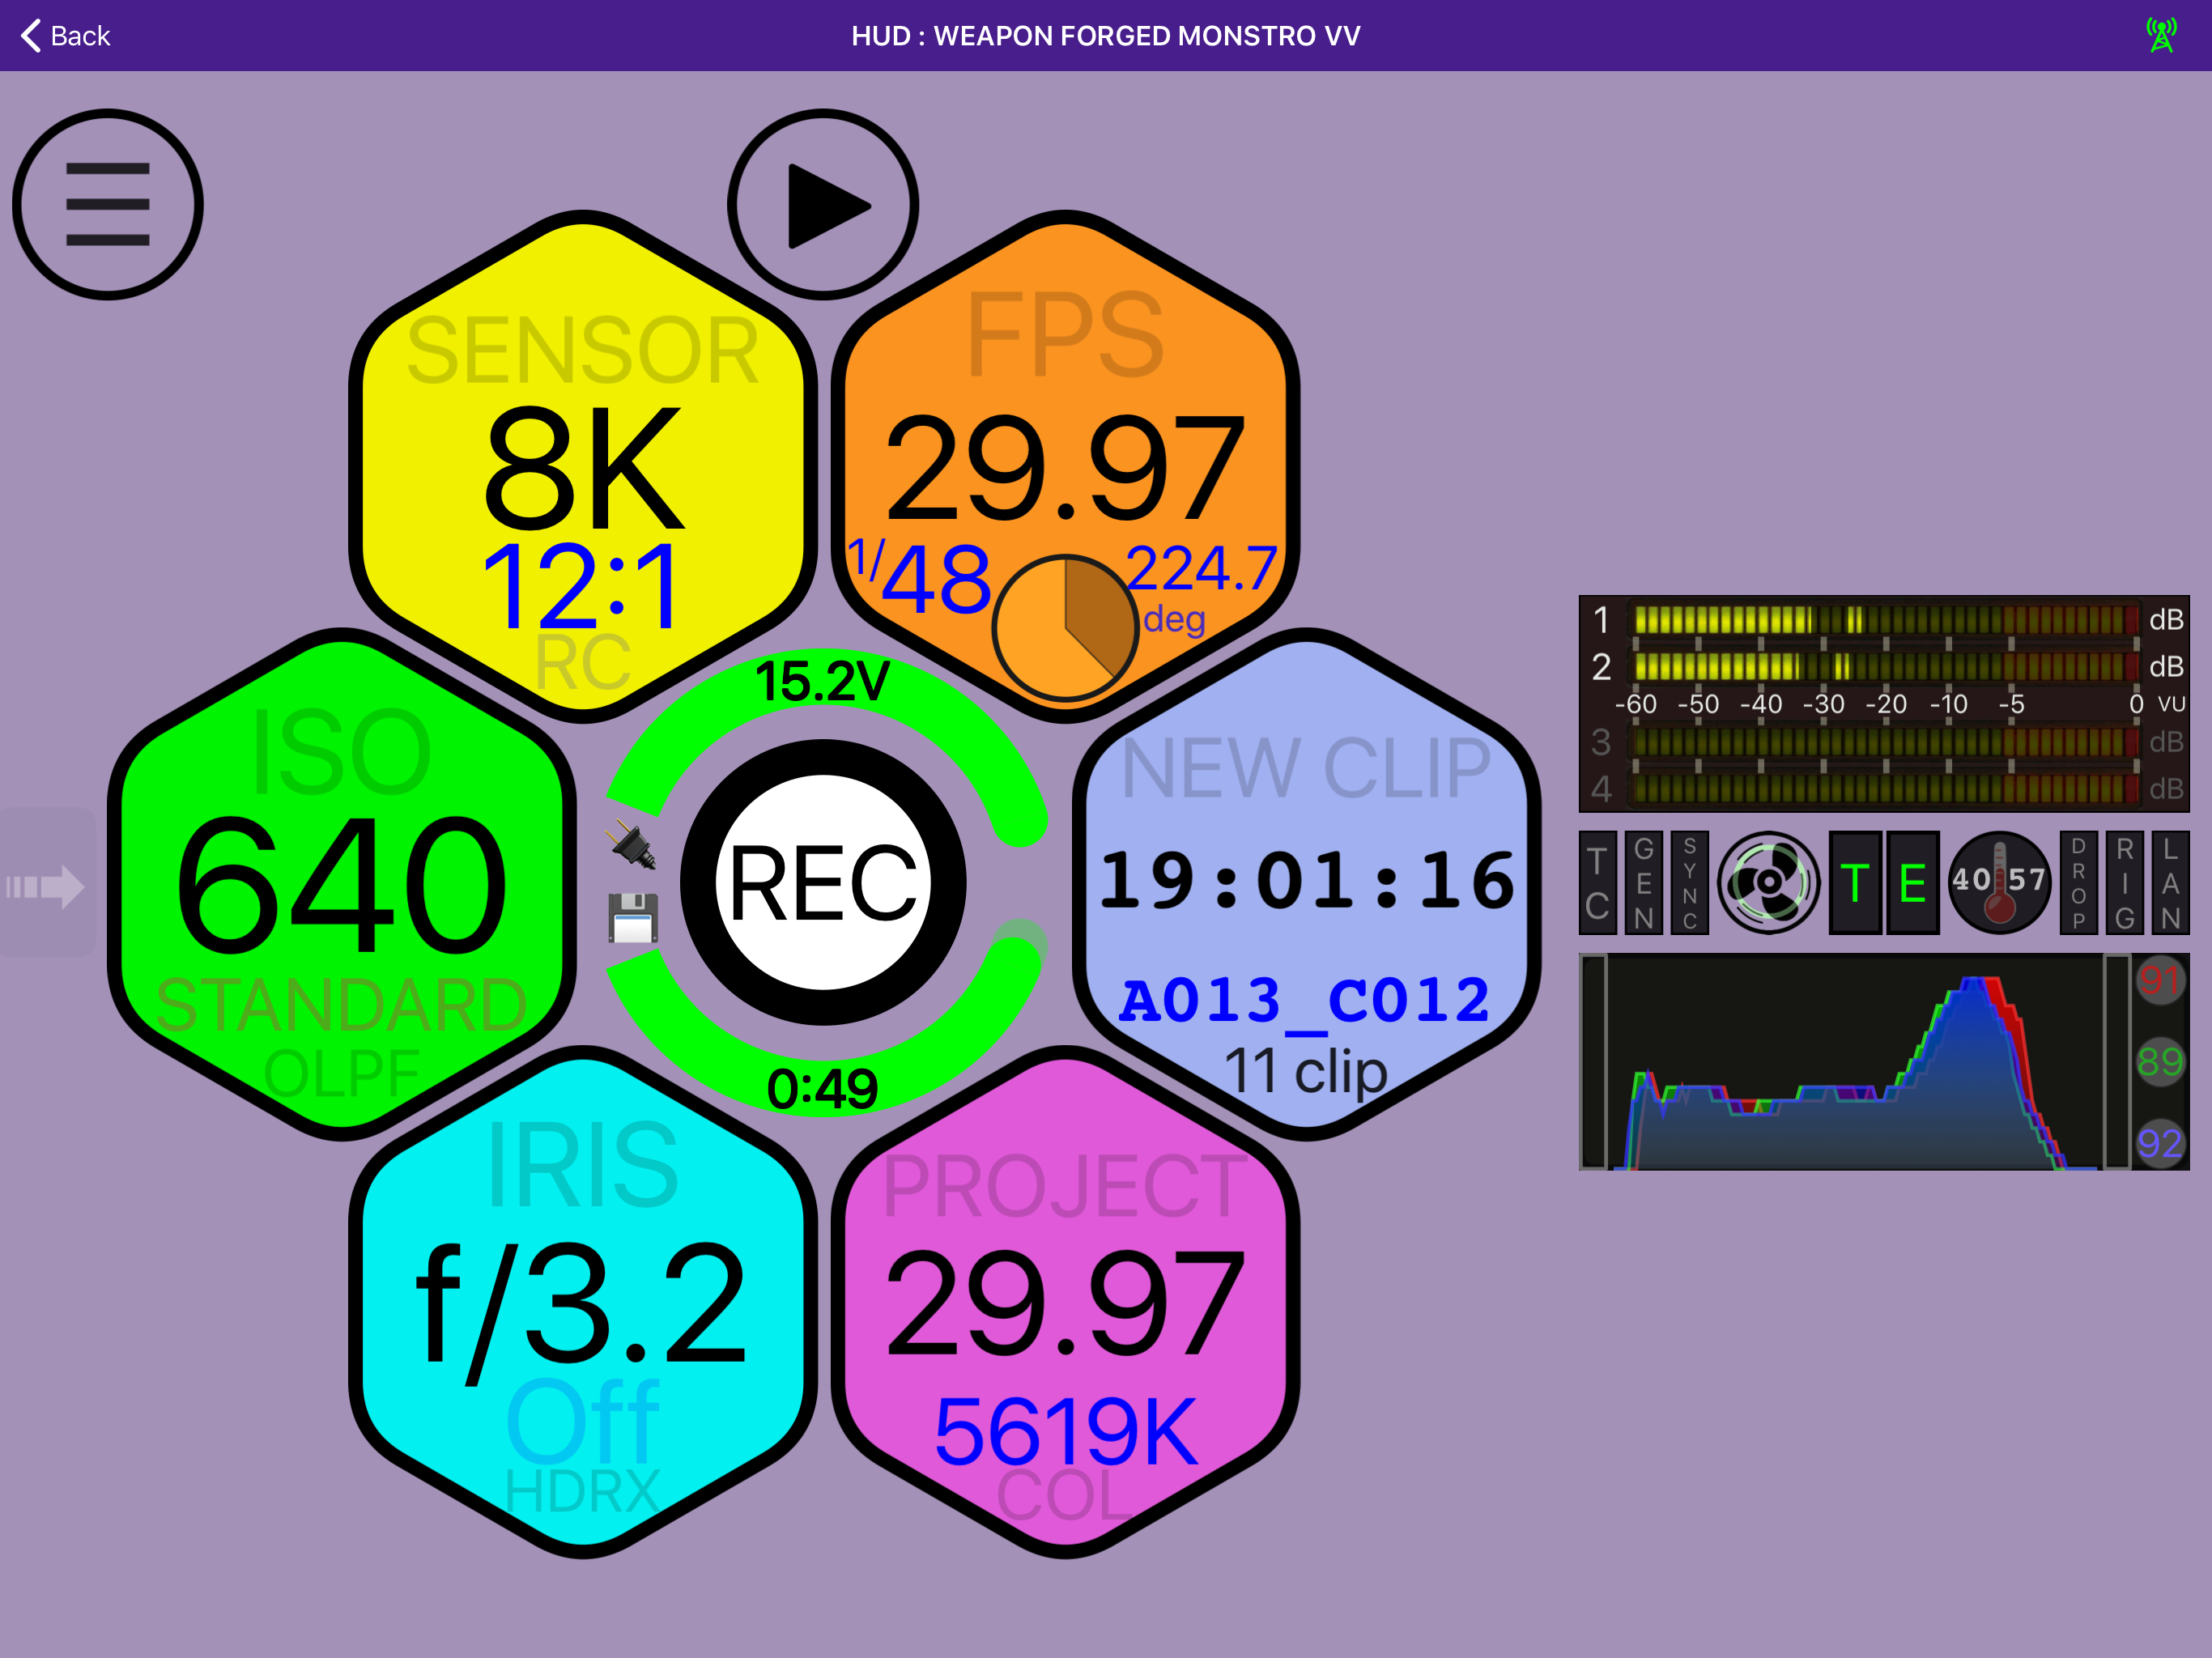Open the temperature indicator showing 40/57
The width and height of the screenshot is (2212, 1658).
(x=2000, y=882)
